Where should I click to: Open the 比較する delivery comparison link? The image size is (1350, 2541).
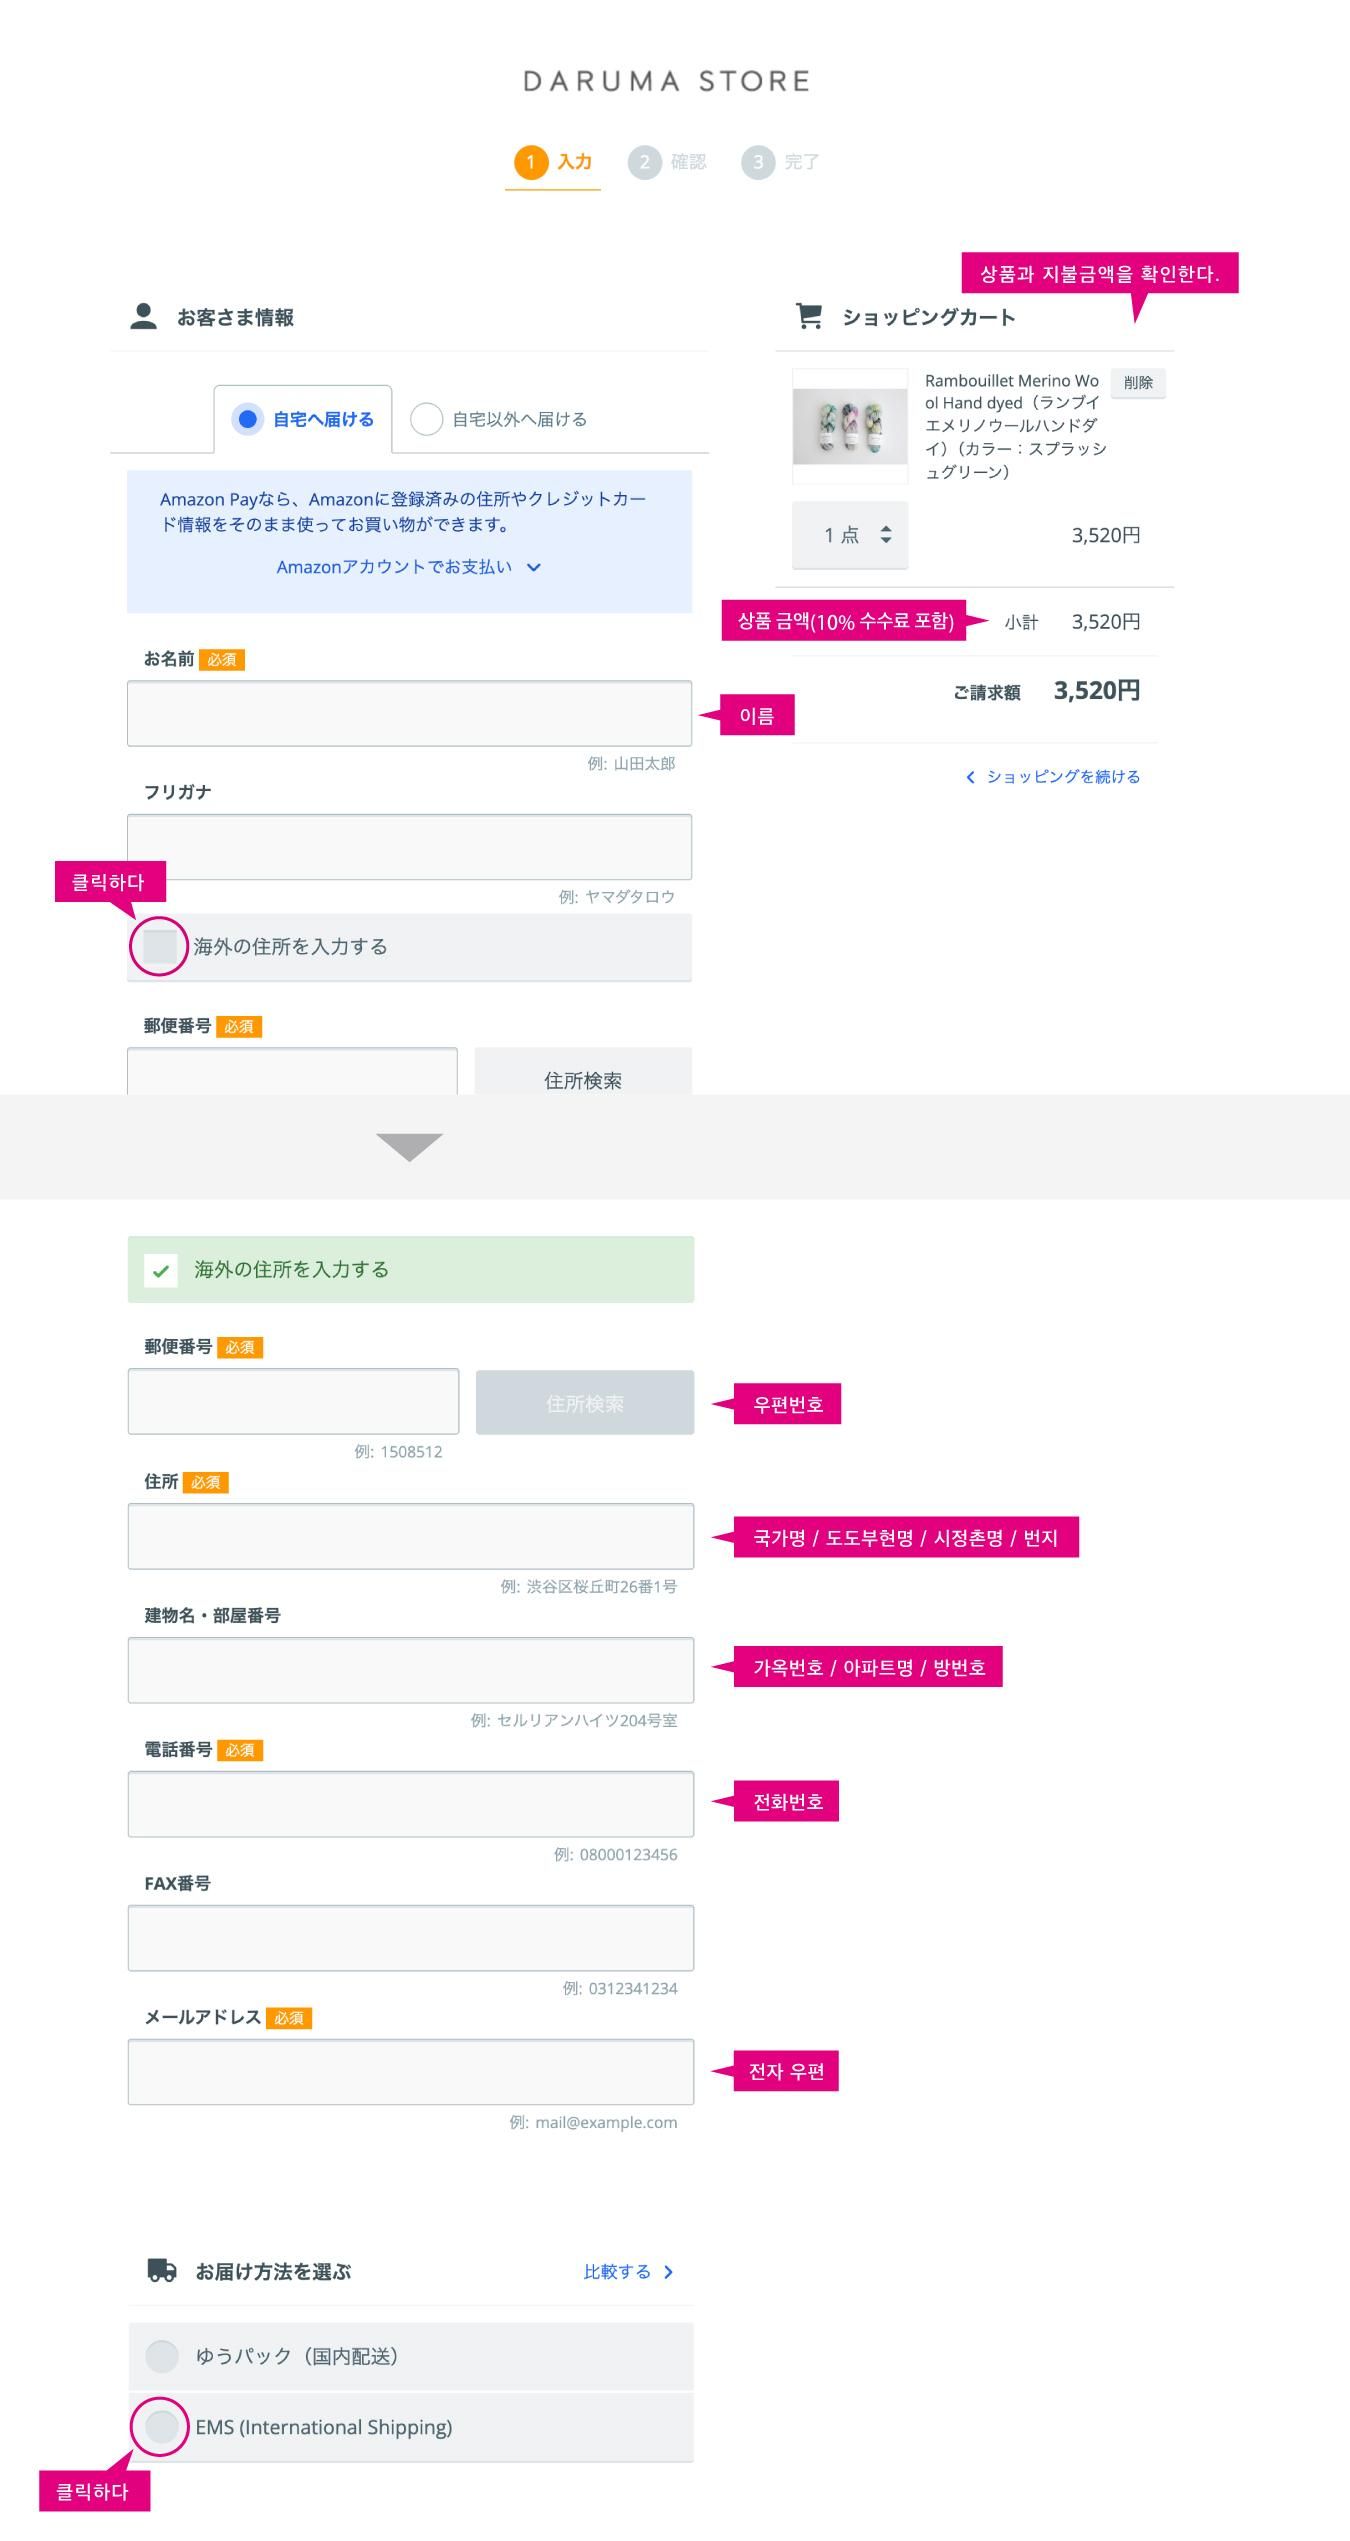click(627, 2271)
